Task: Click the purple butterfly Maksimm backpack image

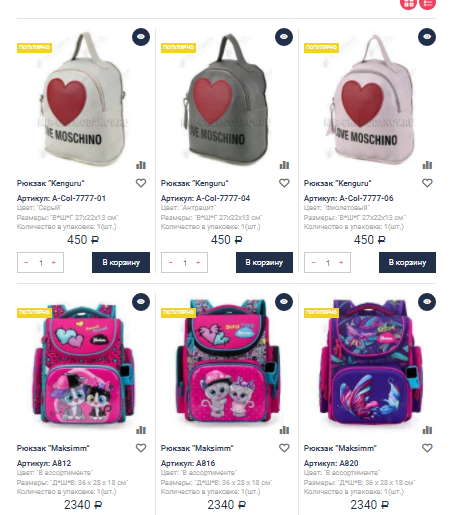Action: click(x=369, y=365)
